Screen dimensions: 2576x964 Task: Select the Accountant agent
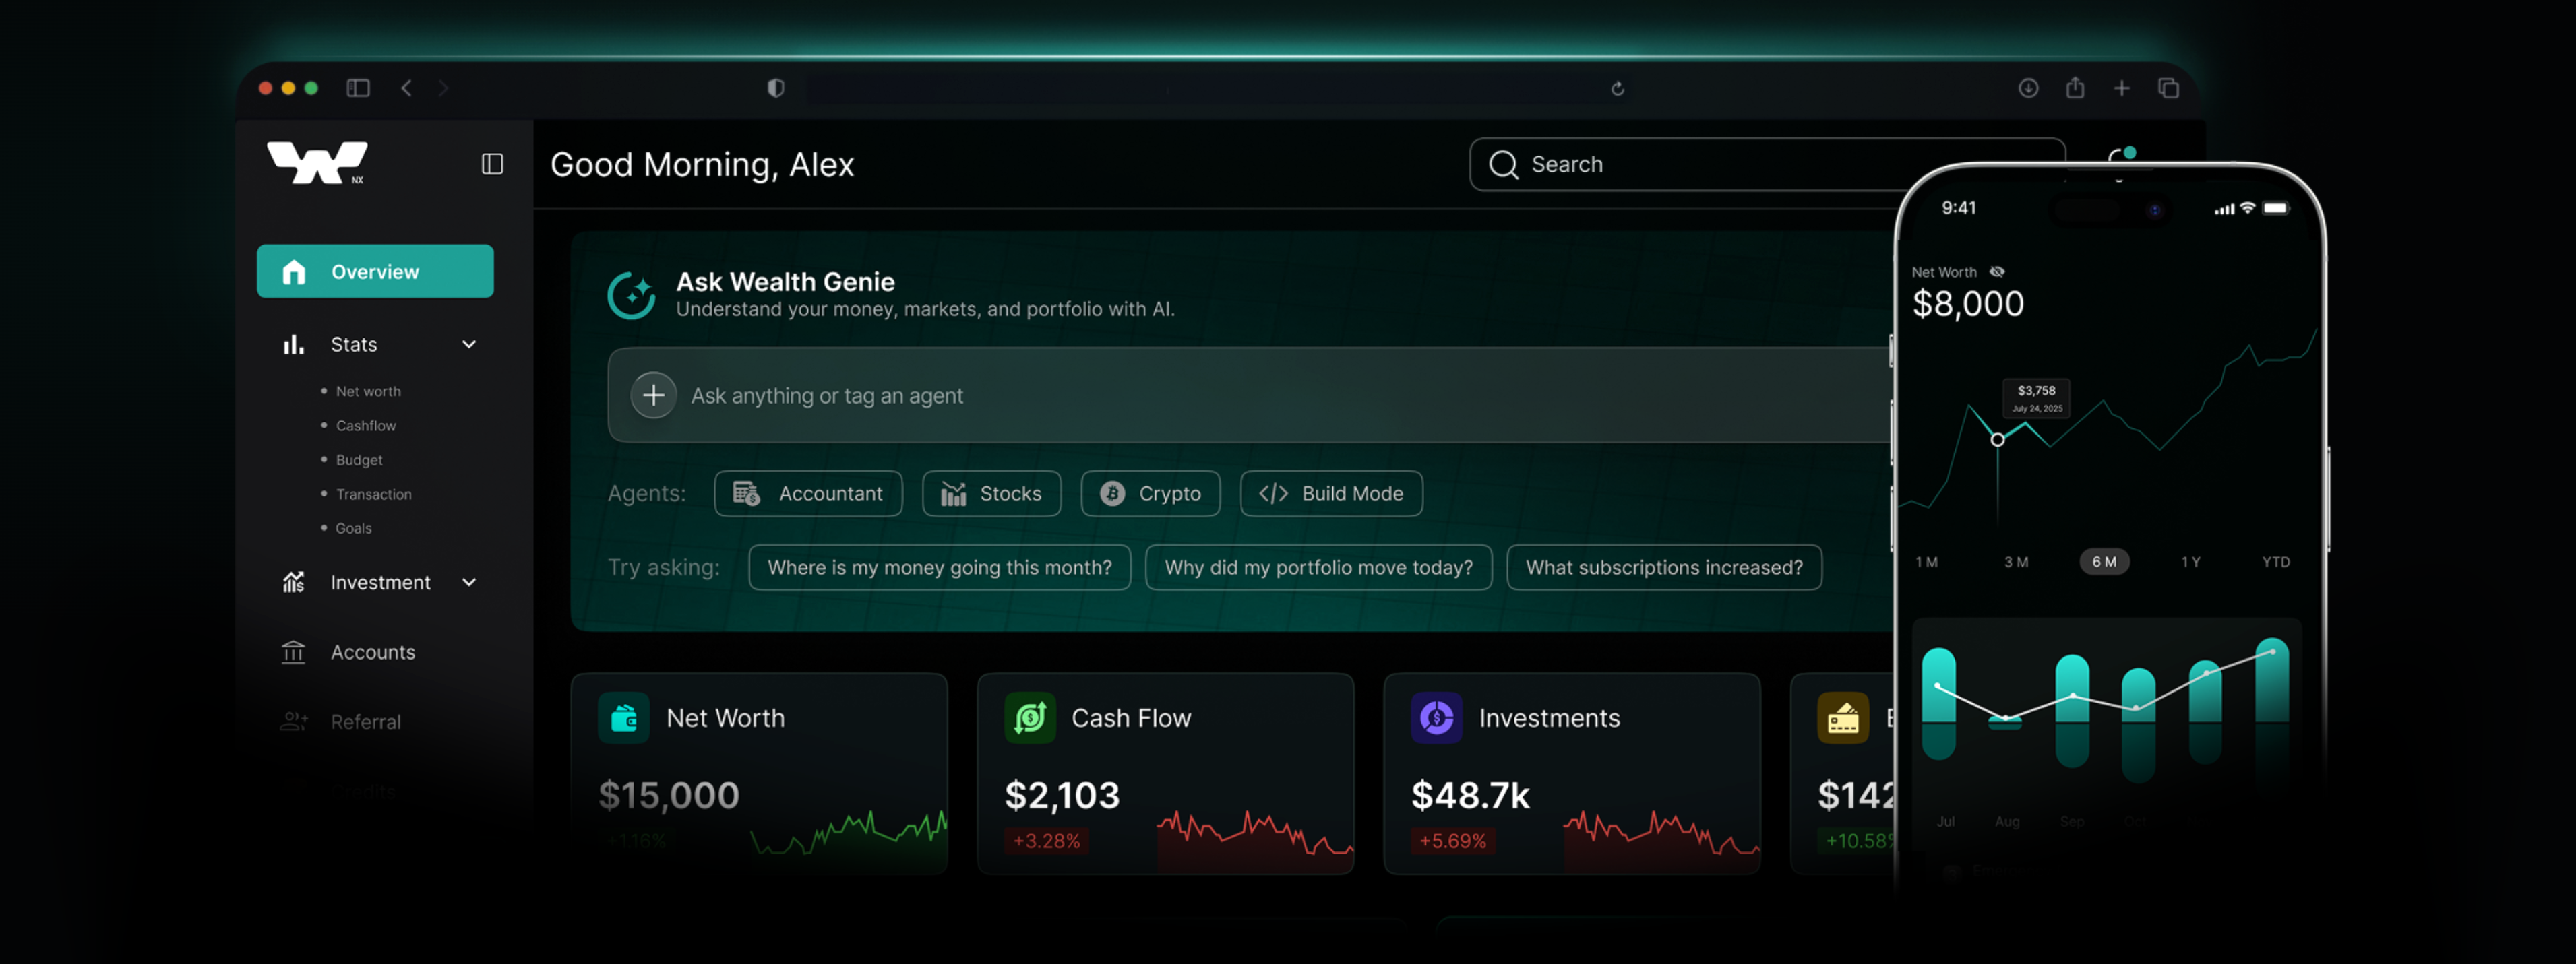coord(808,493)
